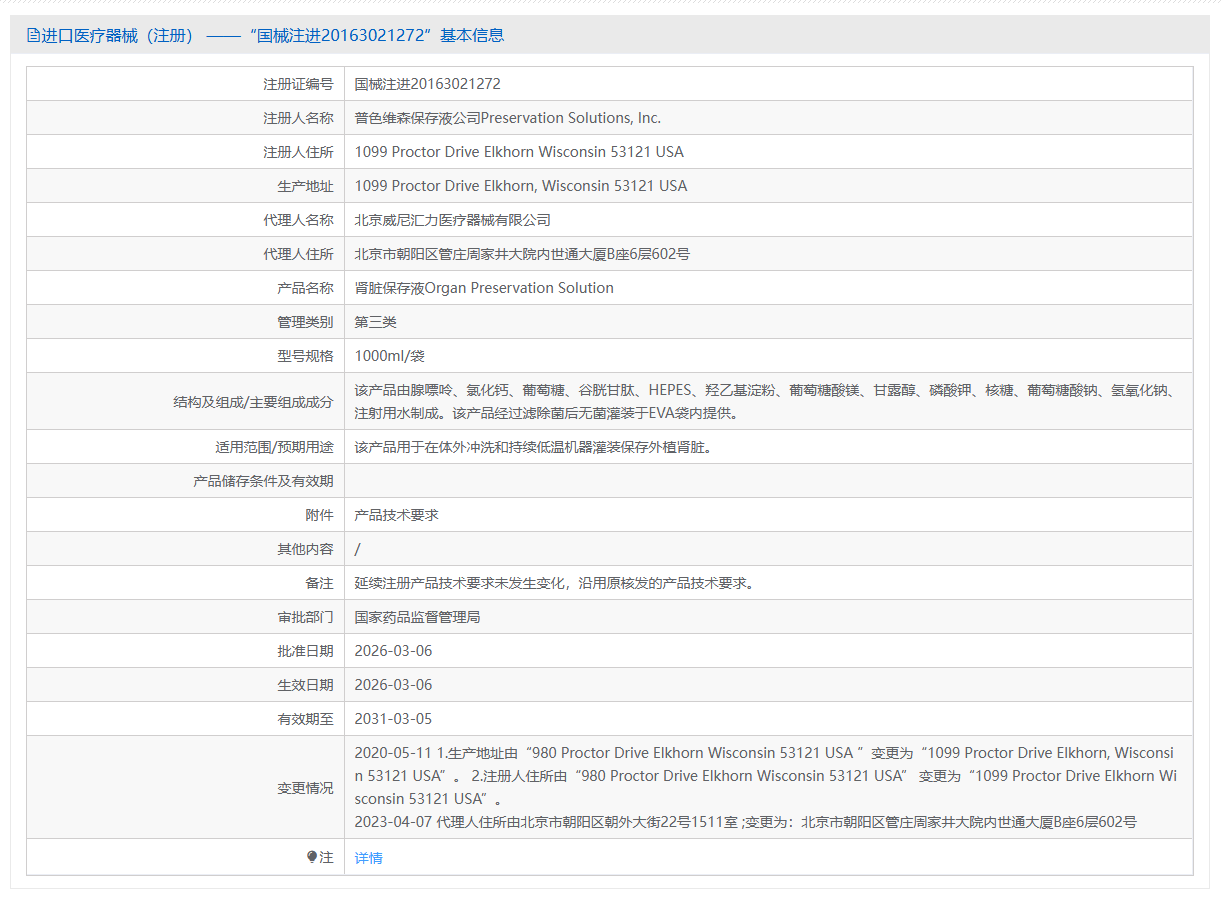
Task: Click the 代理人名称 label
Action: [x=298, y=220]
